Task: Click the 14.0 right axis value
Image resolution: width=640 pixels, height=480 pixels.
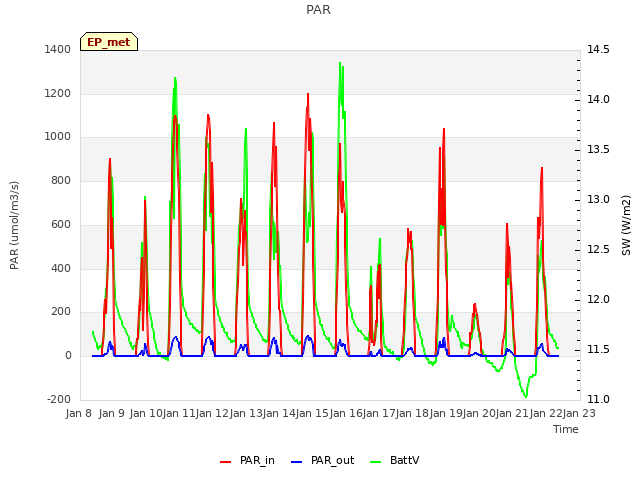Action: pos(598,100)
